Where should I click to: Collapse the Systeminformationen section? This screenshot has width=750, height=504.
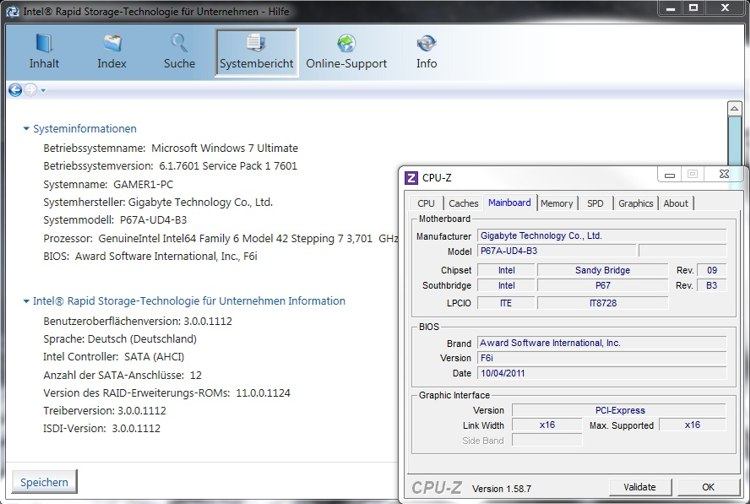coord(26,129)
